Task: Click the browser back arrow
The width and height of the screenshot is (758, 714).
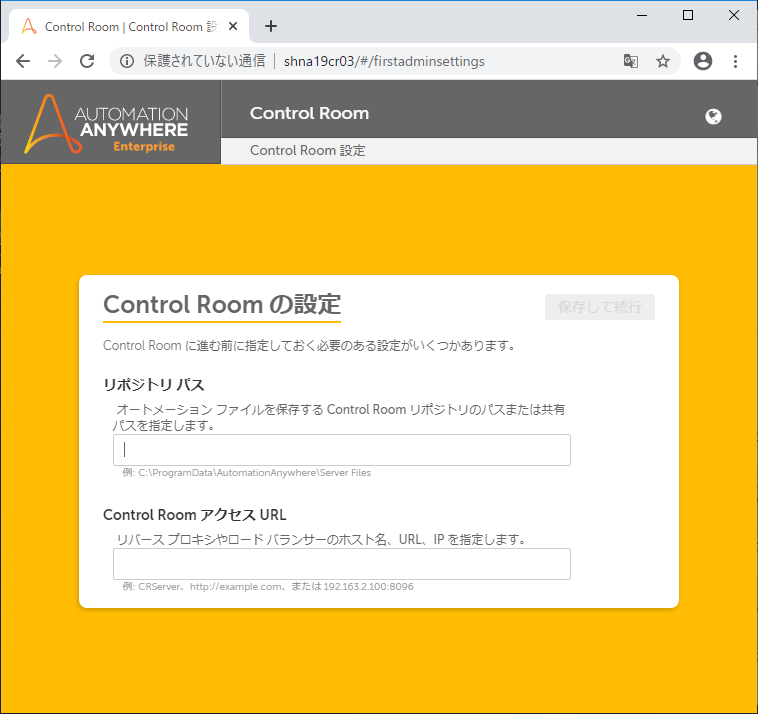Action: tap(23, 61)
